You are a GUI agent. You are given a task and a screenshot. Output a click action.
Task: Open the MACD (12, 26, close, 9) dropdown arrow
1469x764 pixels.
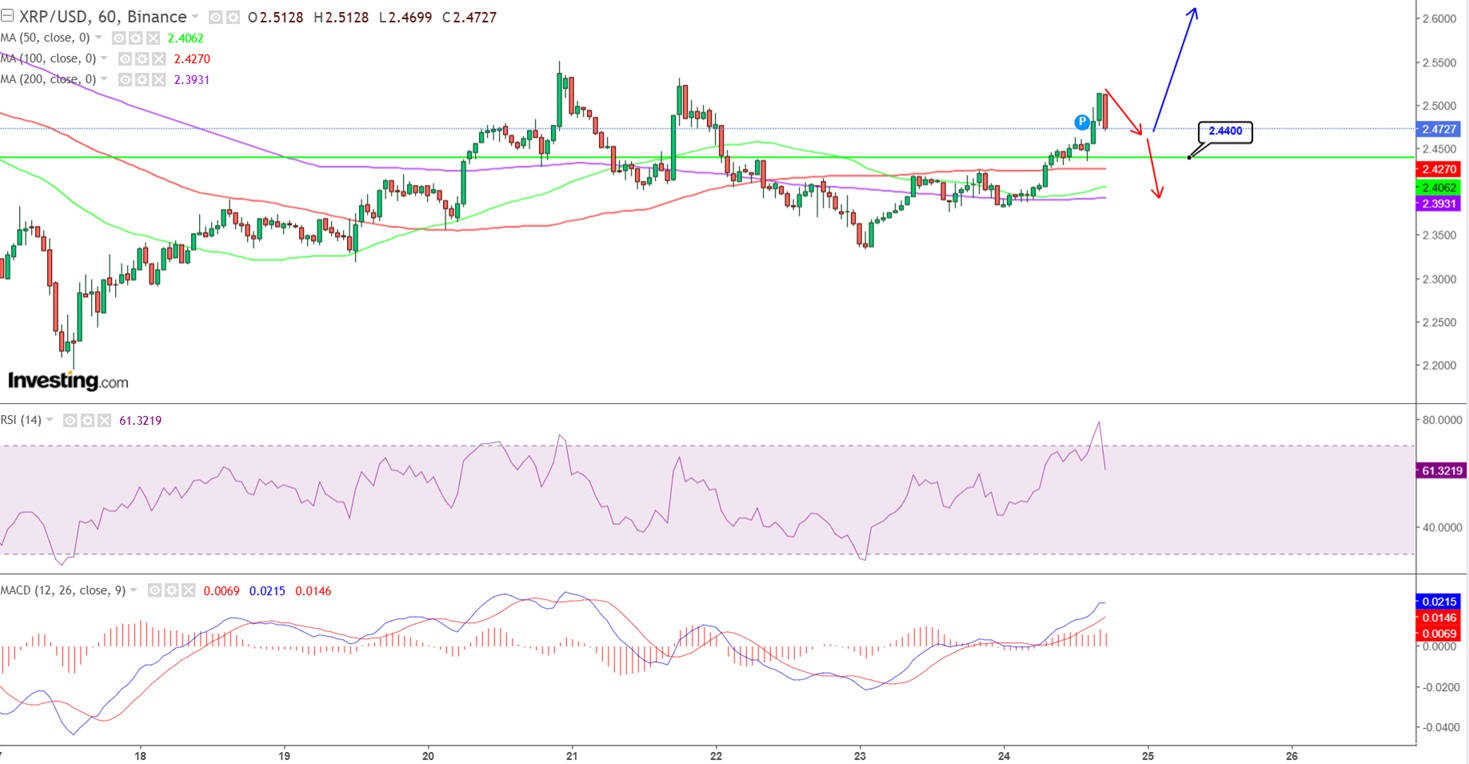tap(136, 591)
